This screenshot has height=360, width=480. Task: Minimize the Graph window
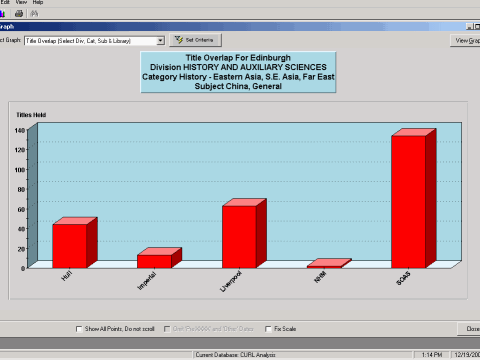click(469, 27)
